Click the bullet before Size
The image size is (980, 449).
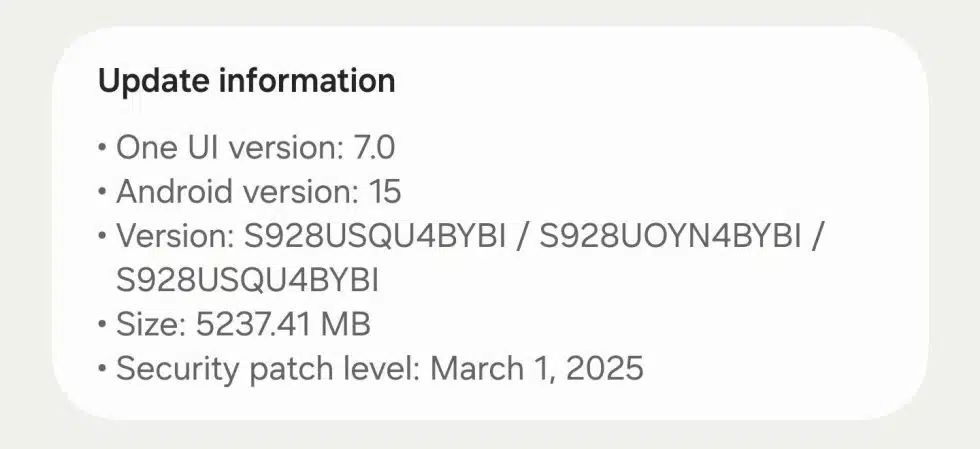tap(102, 325)
